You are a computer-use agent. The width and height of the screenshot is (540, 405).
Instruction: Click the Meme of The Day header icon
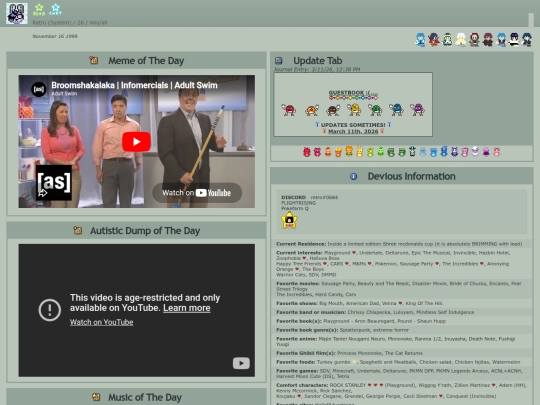click(94, 60)
